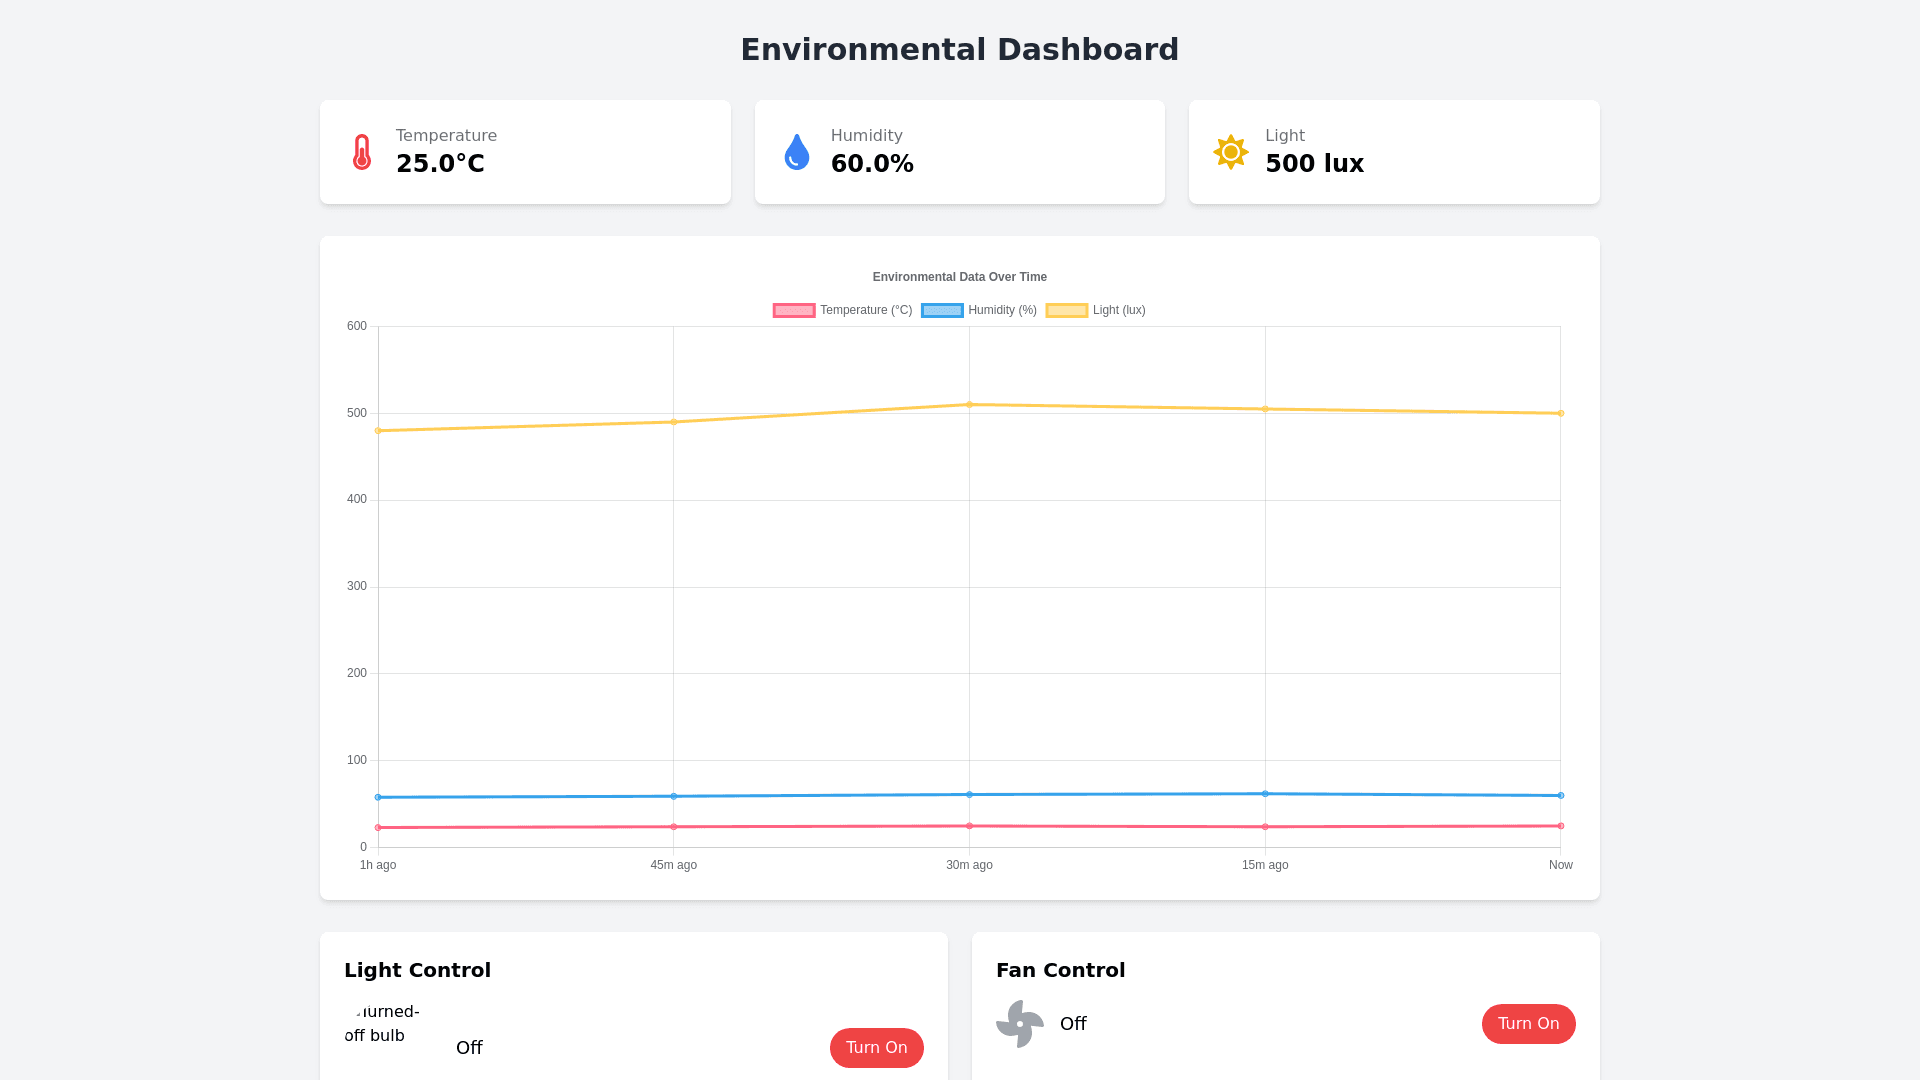
Task: Toggle Humidity (%) legend series
Action: click(x=1002, y=311)
